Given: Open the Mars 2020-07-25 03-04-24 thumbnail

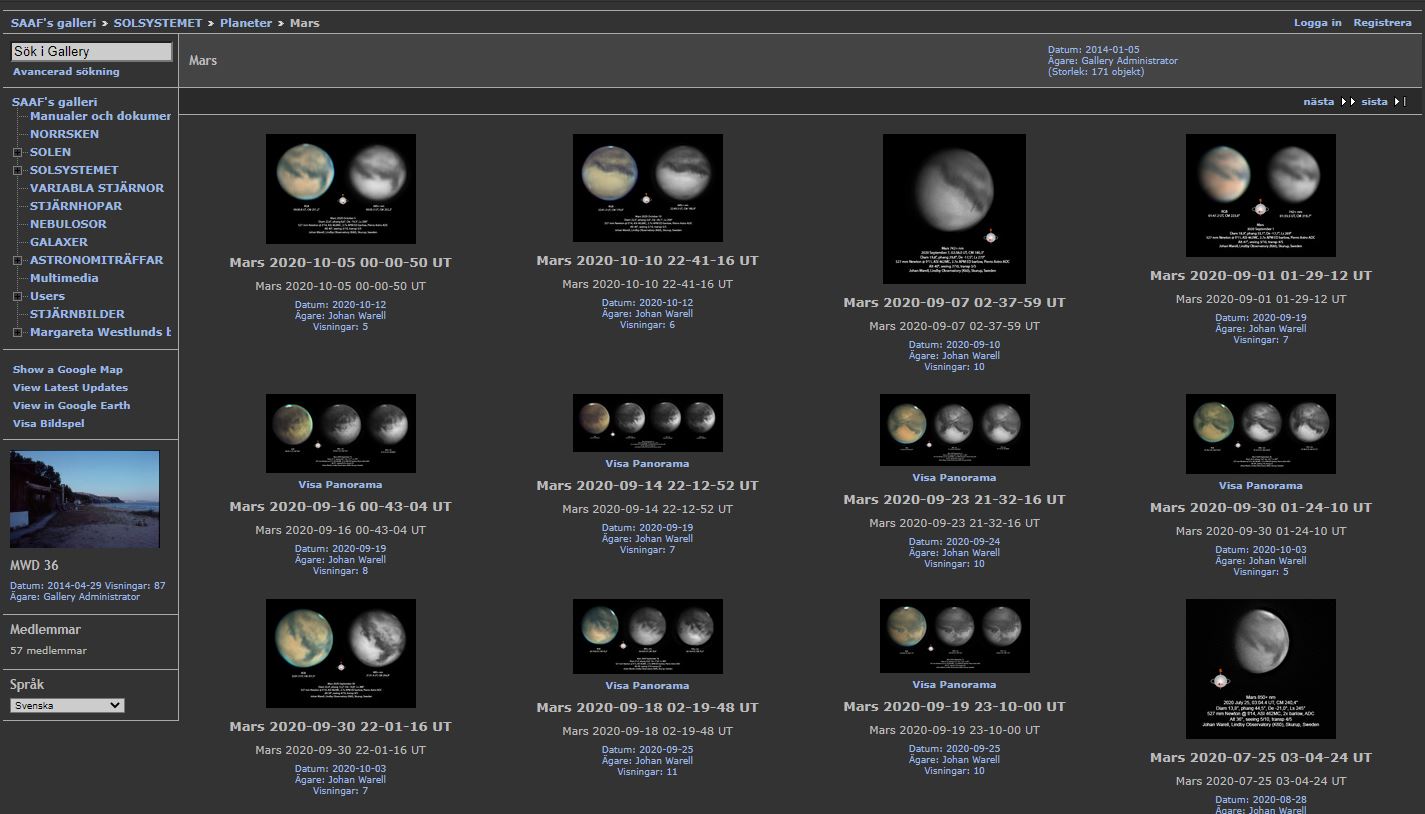Looking at the screenshot, I should pos(1260,669).
